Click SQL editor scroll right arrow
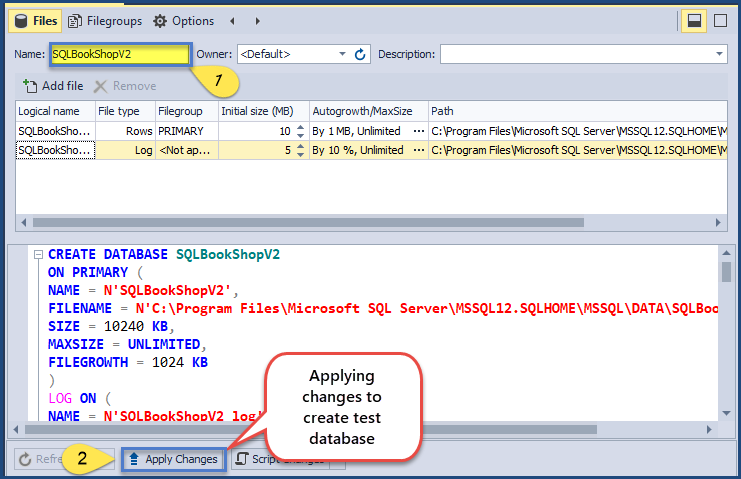The image size is (741, 479). pos(709,429)
